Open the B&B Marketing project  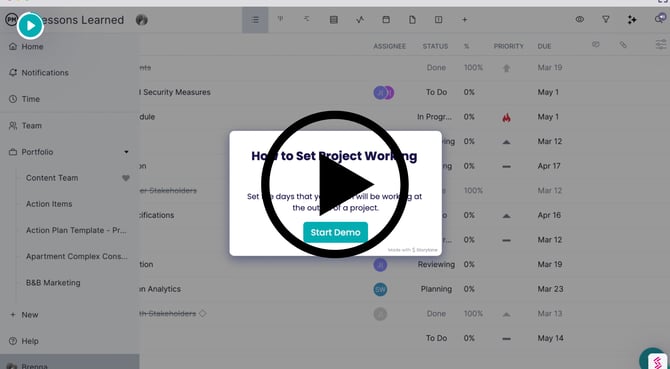[53, 283]
